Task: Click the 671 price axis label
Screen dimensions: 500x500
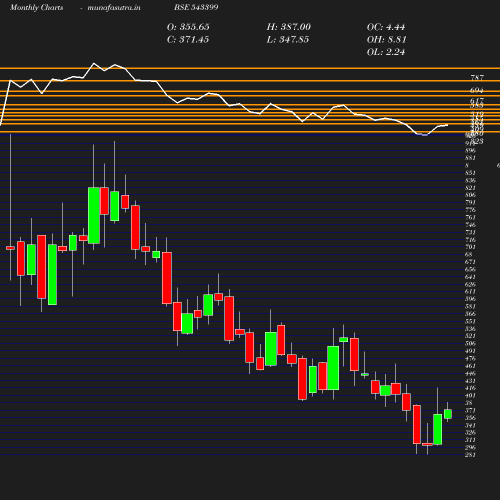Action: point(470,262)
